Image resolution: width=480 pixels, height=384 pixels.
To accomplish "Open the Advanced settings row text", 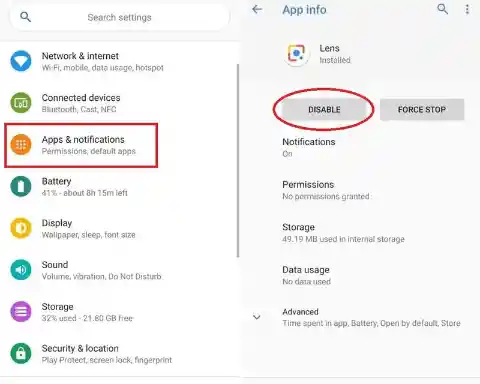I will click(371, 317).
